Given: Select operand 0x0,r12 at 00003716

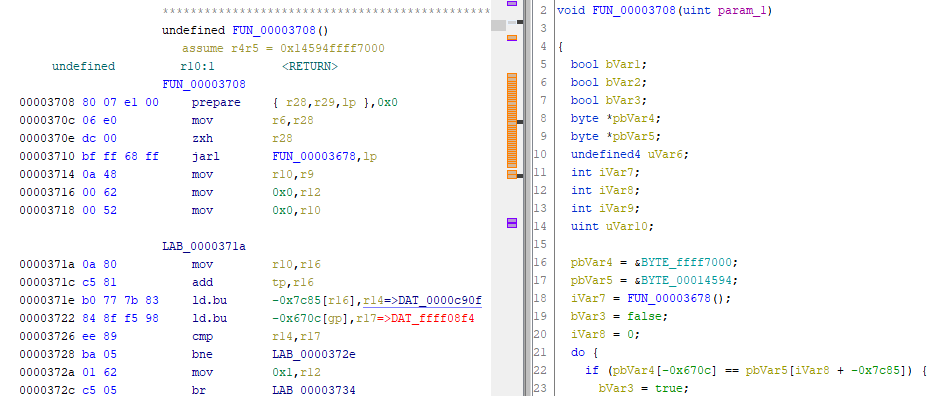Looking at the screenshot, I should point(296,192).
